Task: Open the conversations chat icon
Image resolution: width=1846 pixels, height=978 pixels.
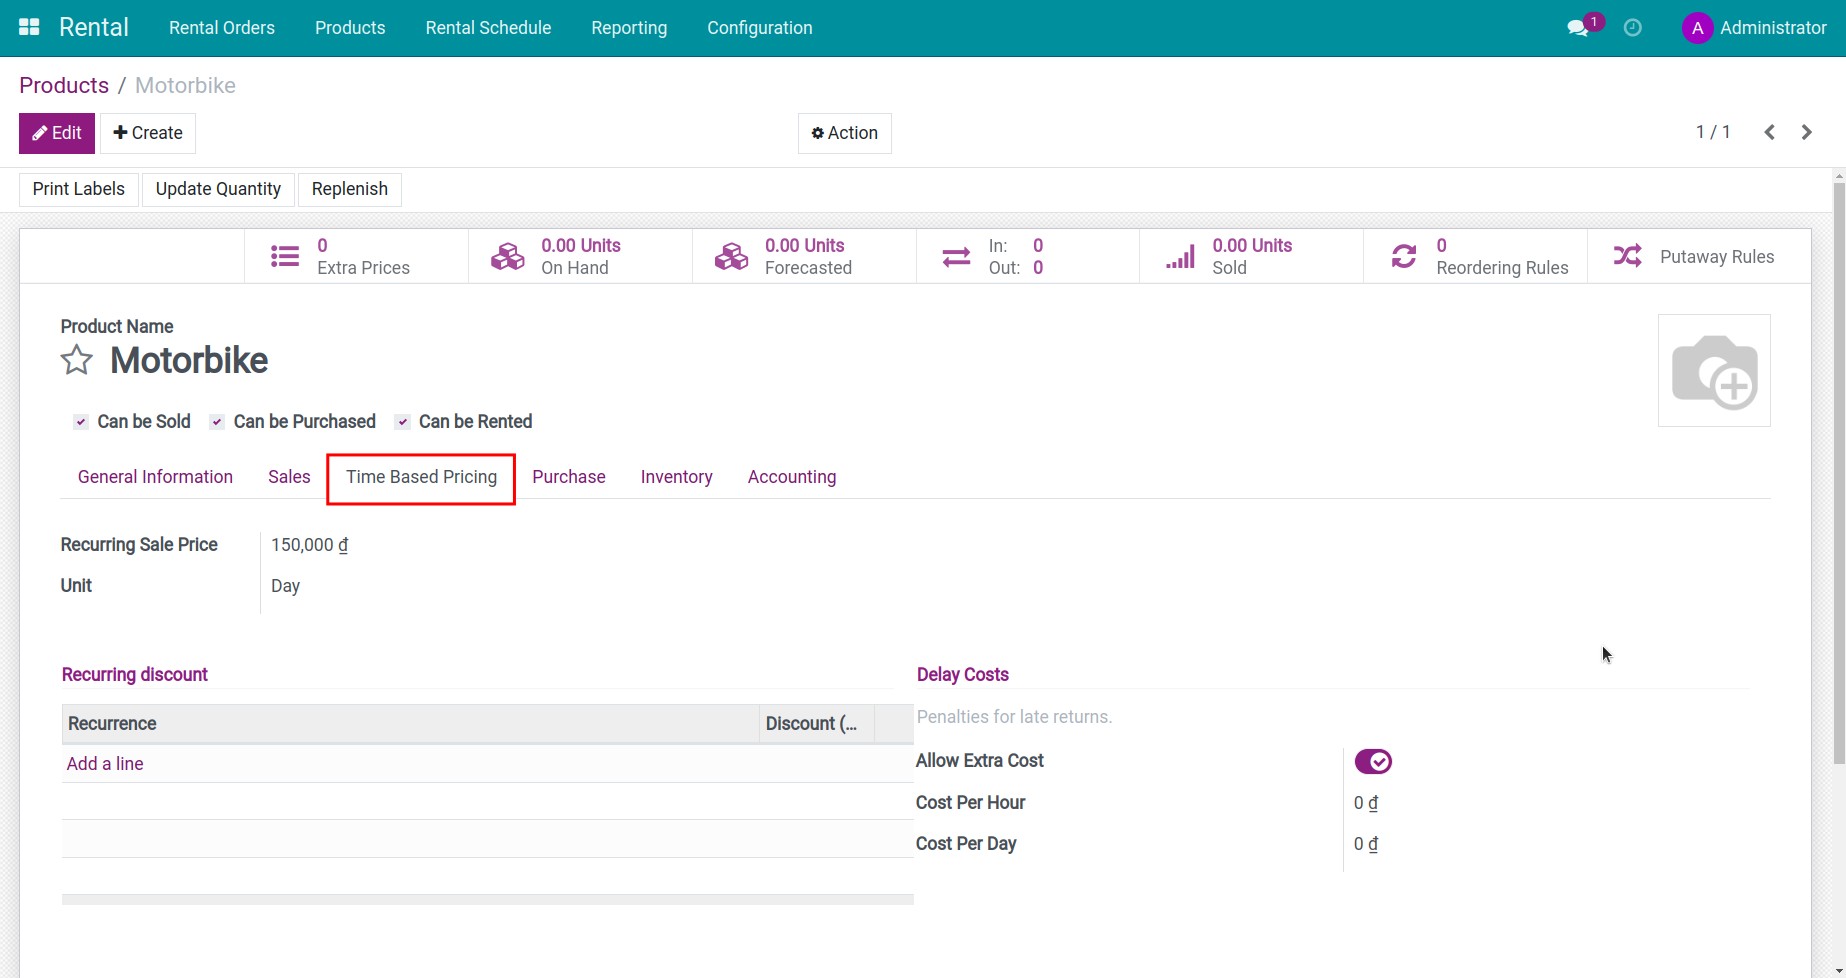Action: (1578, 28)
